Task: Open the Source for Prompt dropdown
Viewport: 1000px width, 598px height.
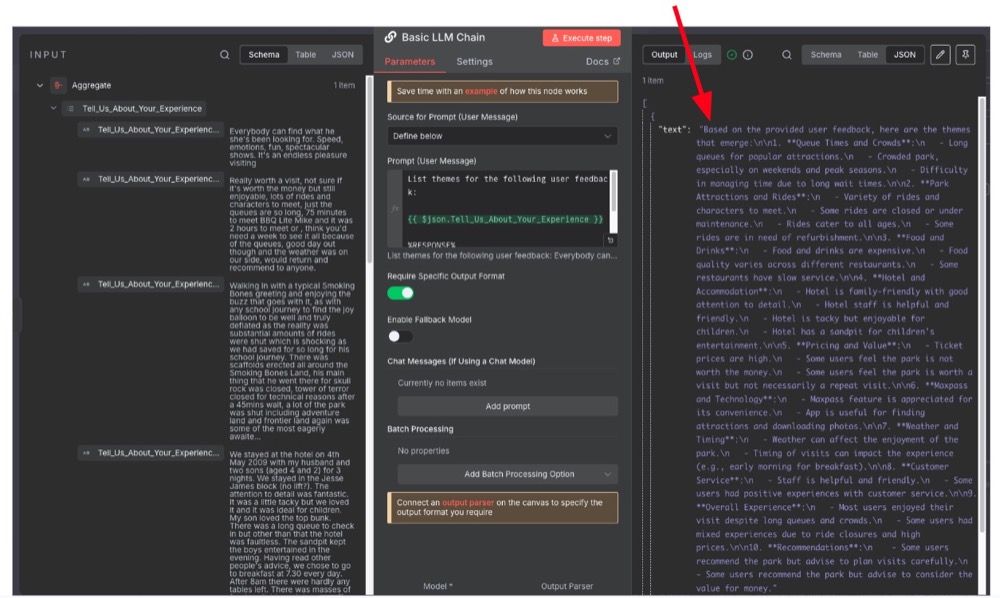Action: 502,136
